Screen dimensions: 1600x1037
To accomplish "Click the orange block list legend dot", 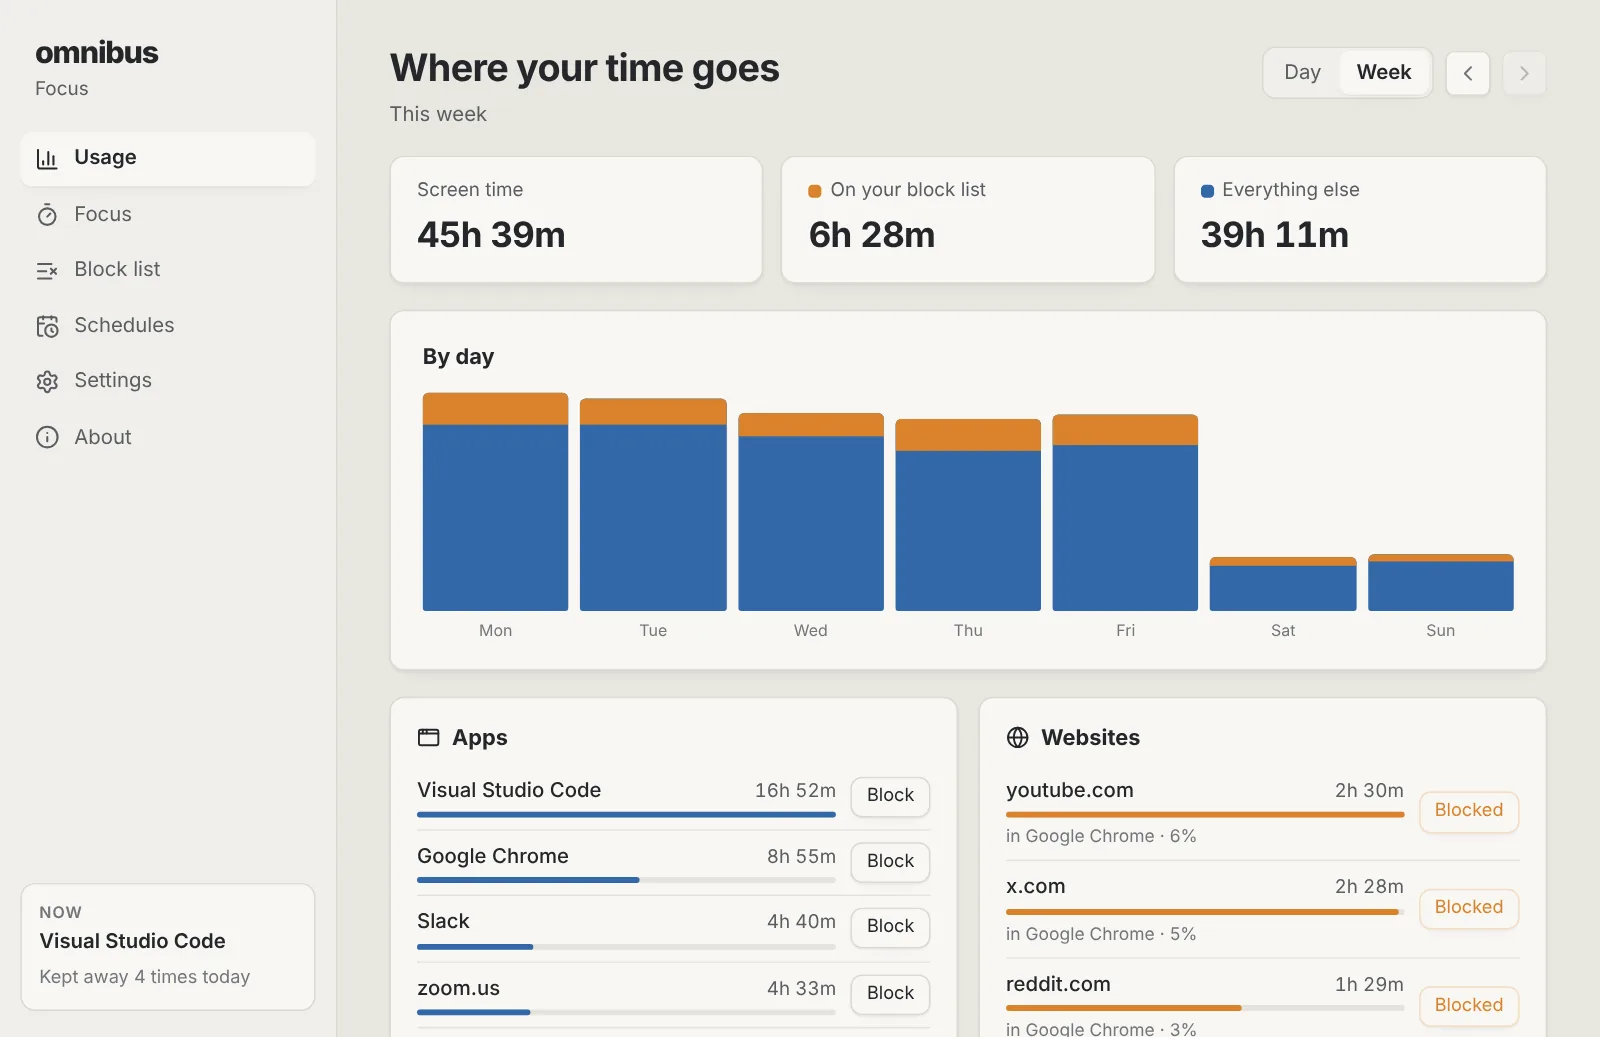I will [815, 191].
